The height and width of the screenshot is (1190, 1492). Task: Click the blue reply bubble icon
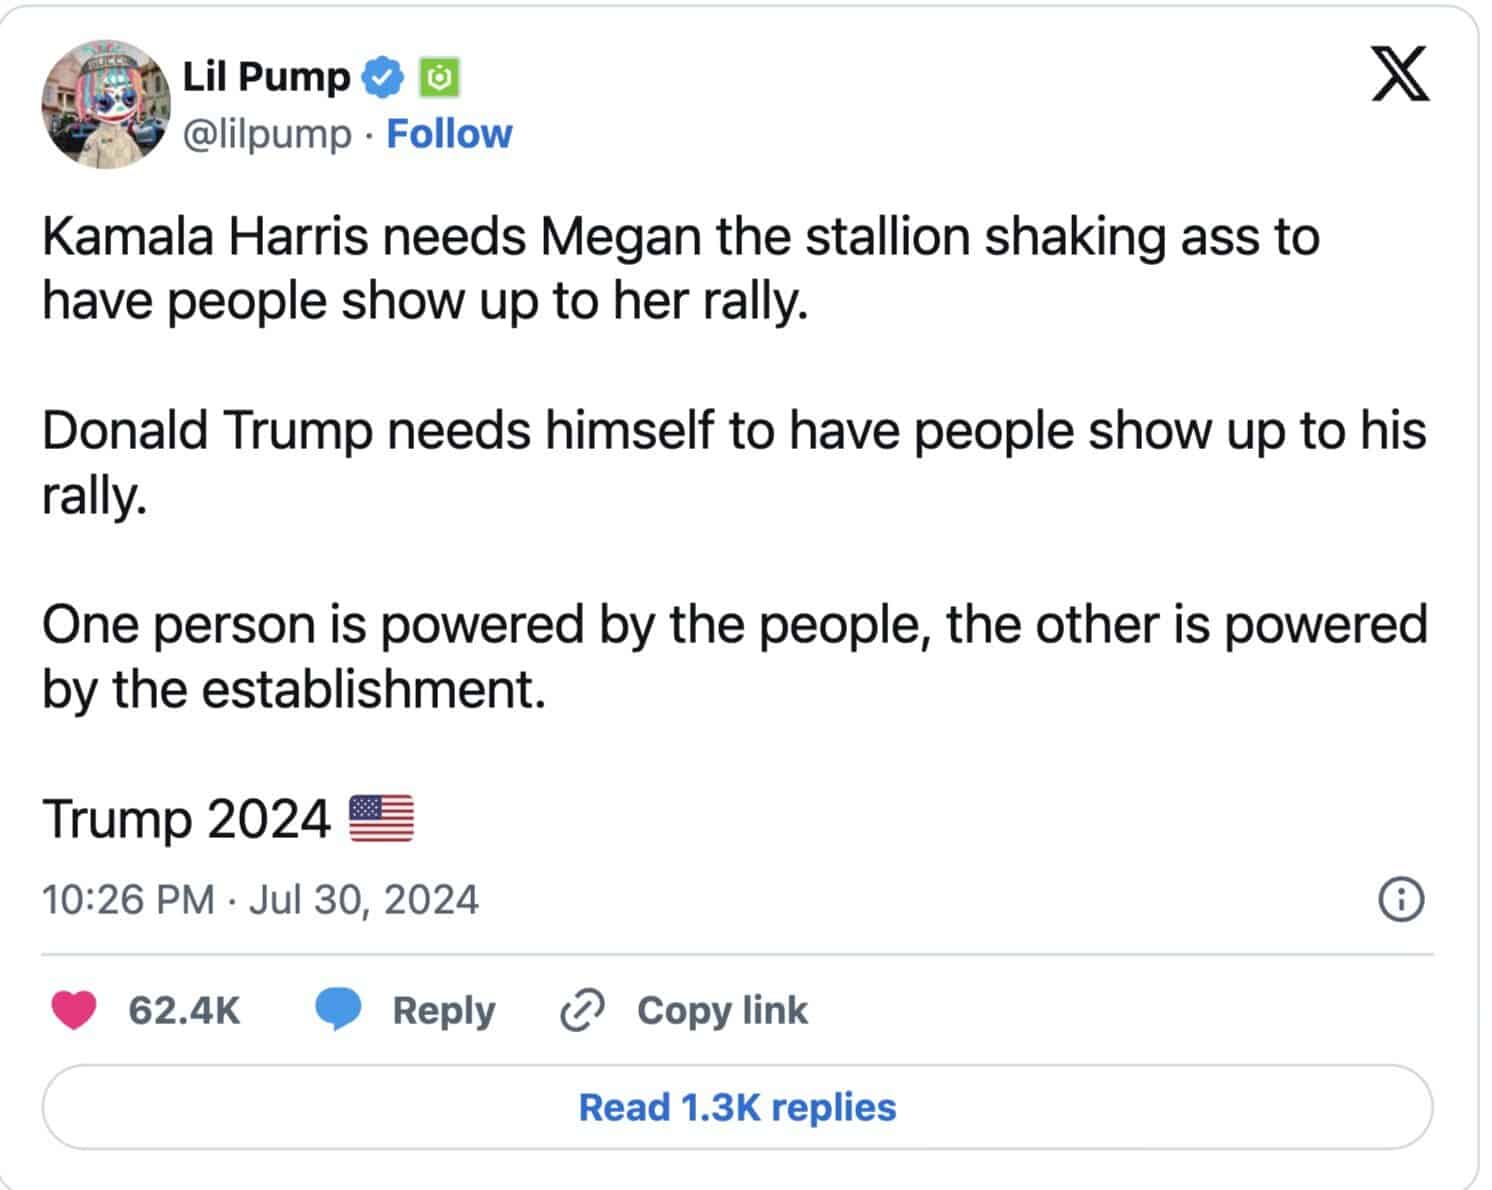(339, 1010)
